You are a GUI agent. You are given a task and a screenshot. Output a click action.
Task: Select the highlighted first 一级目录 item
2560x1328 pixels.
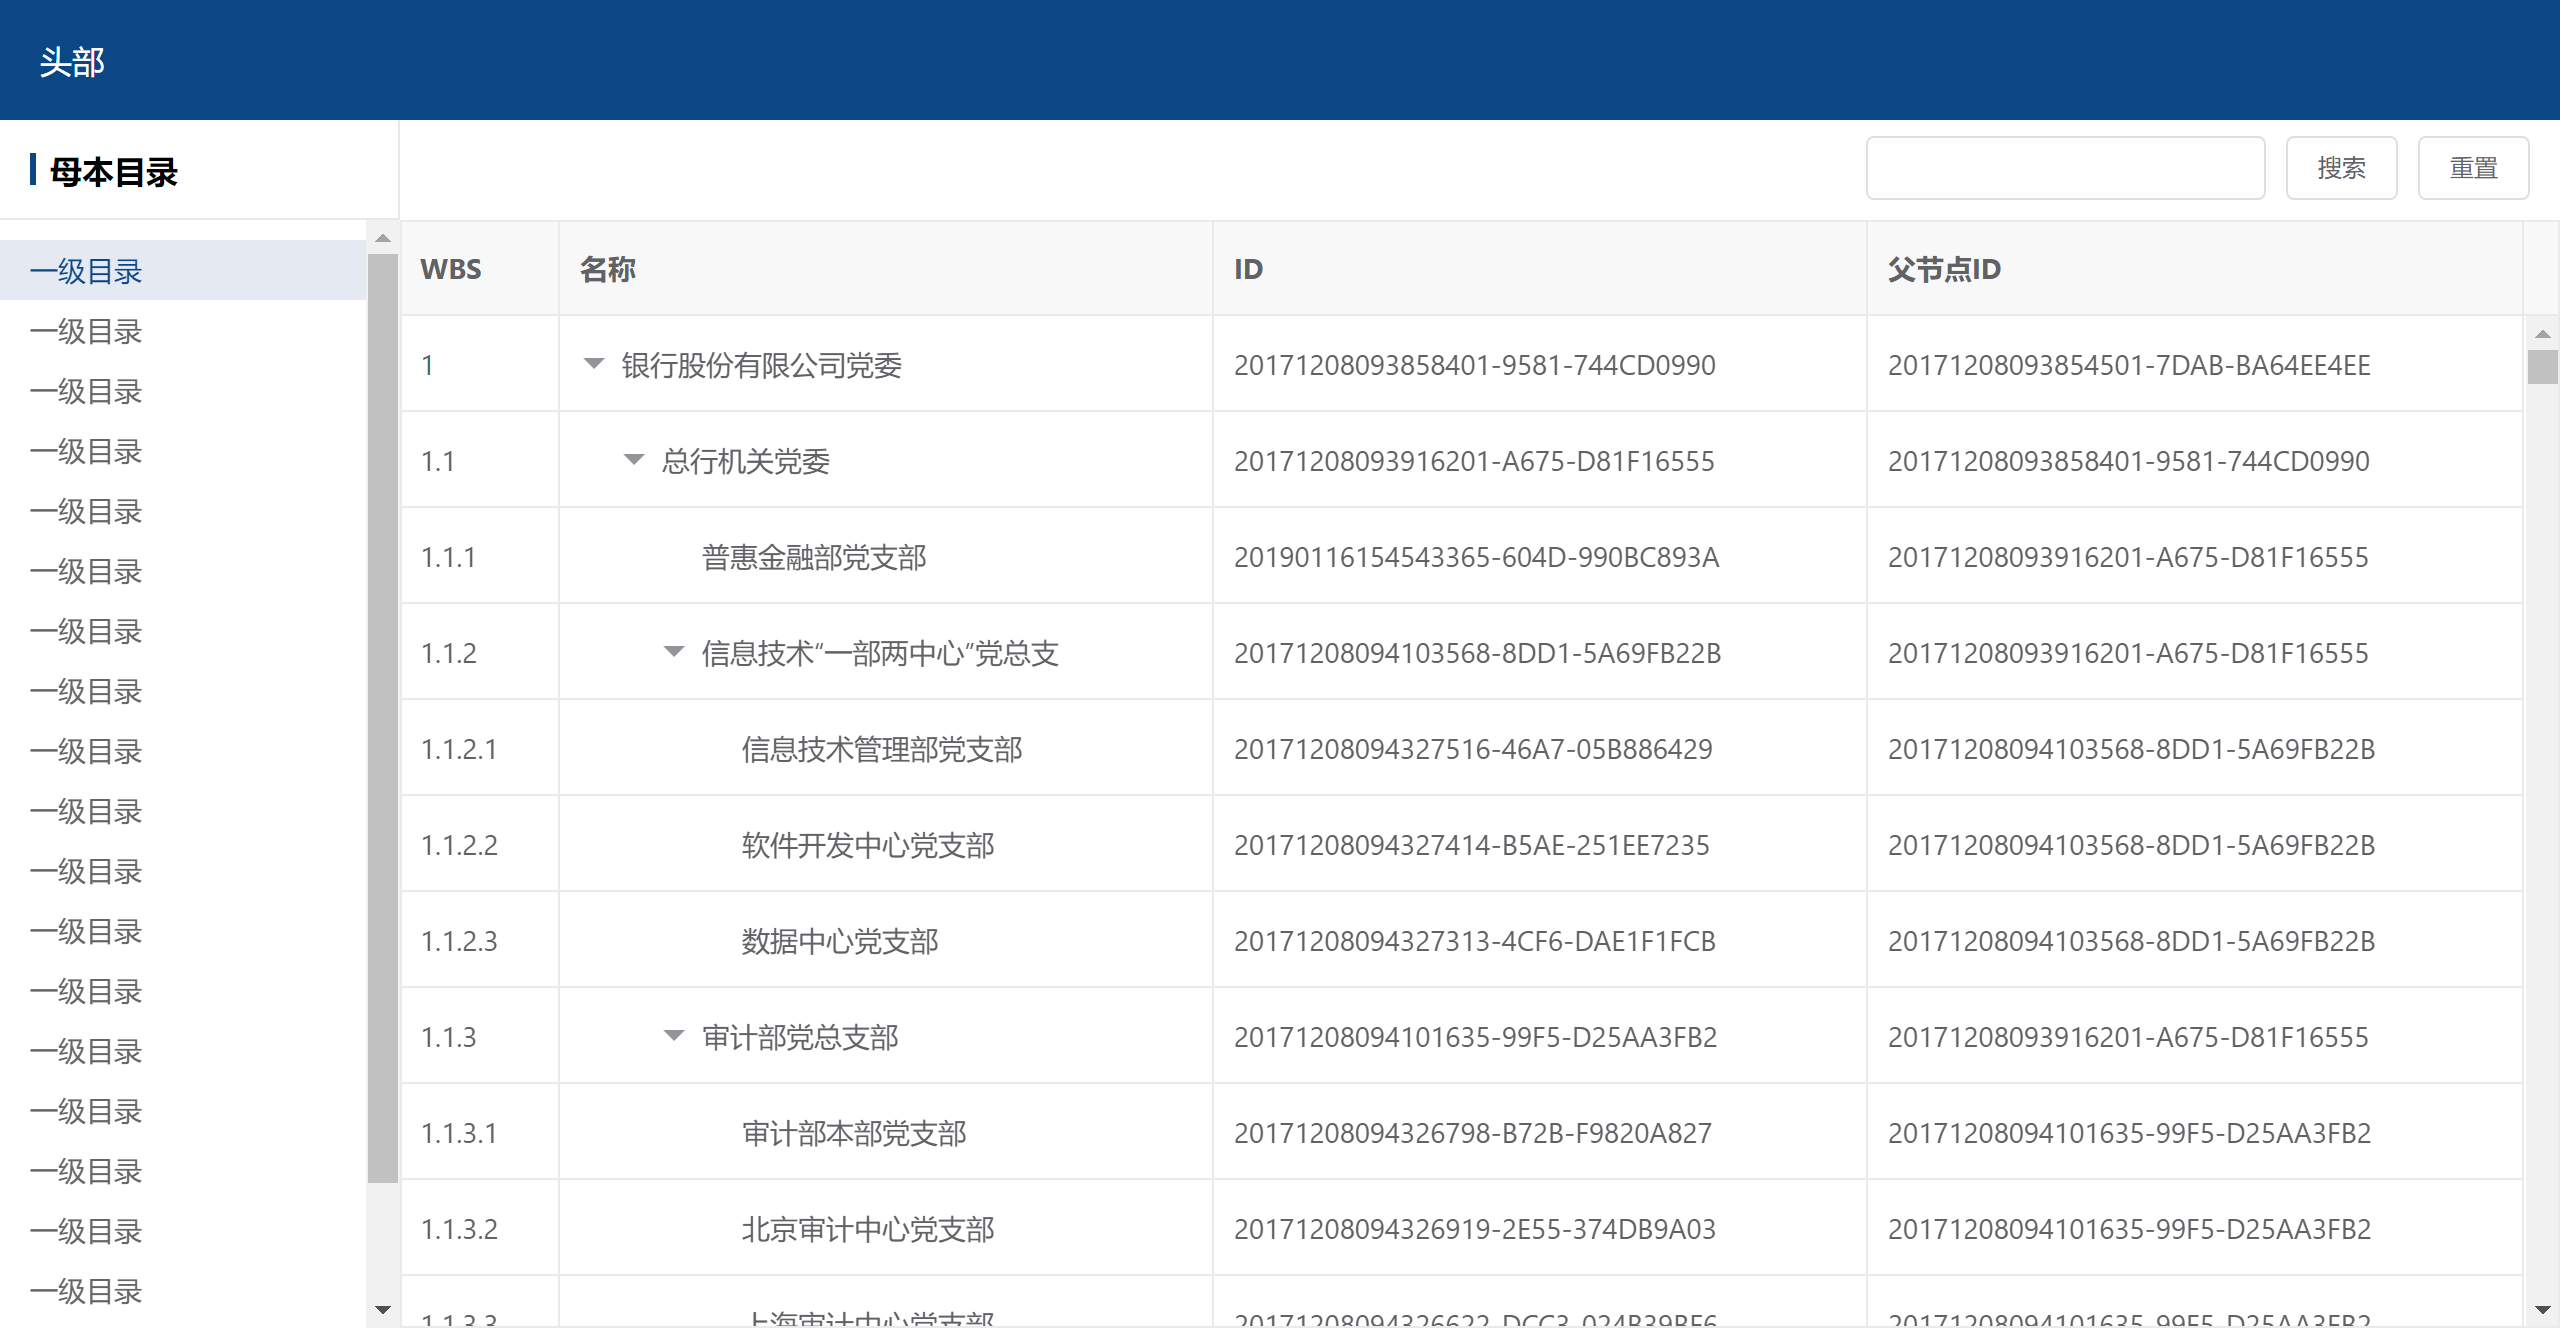click(x=86, y=271)
